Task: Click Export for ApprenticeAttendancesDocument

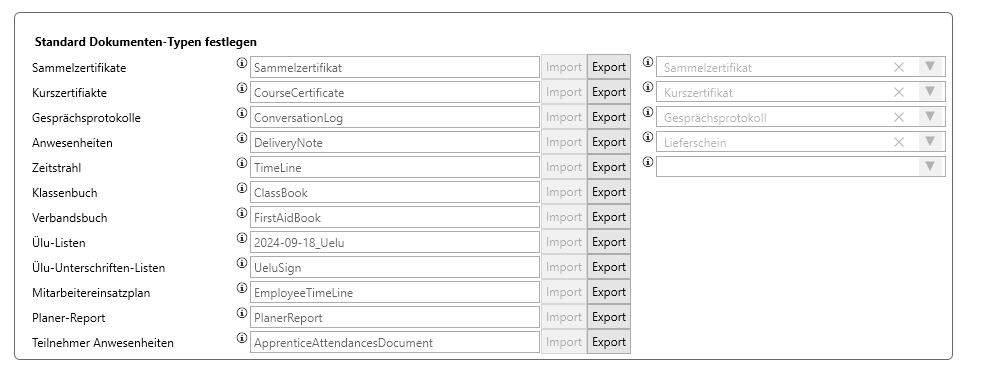Action: [609, 342]
